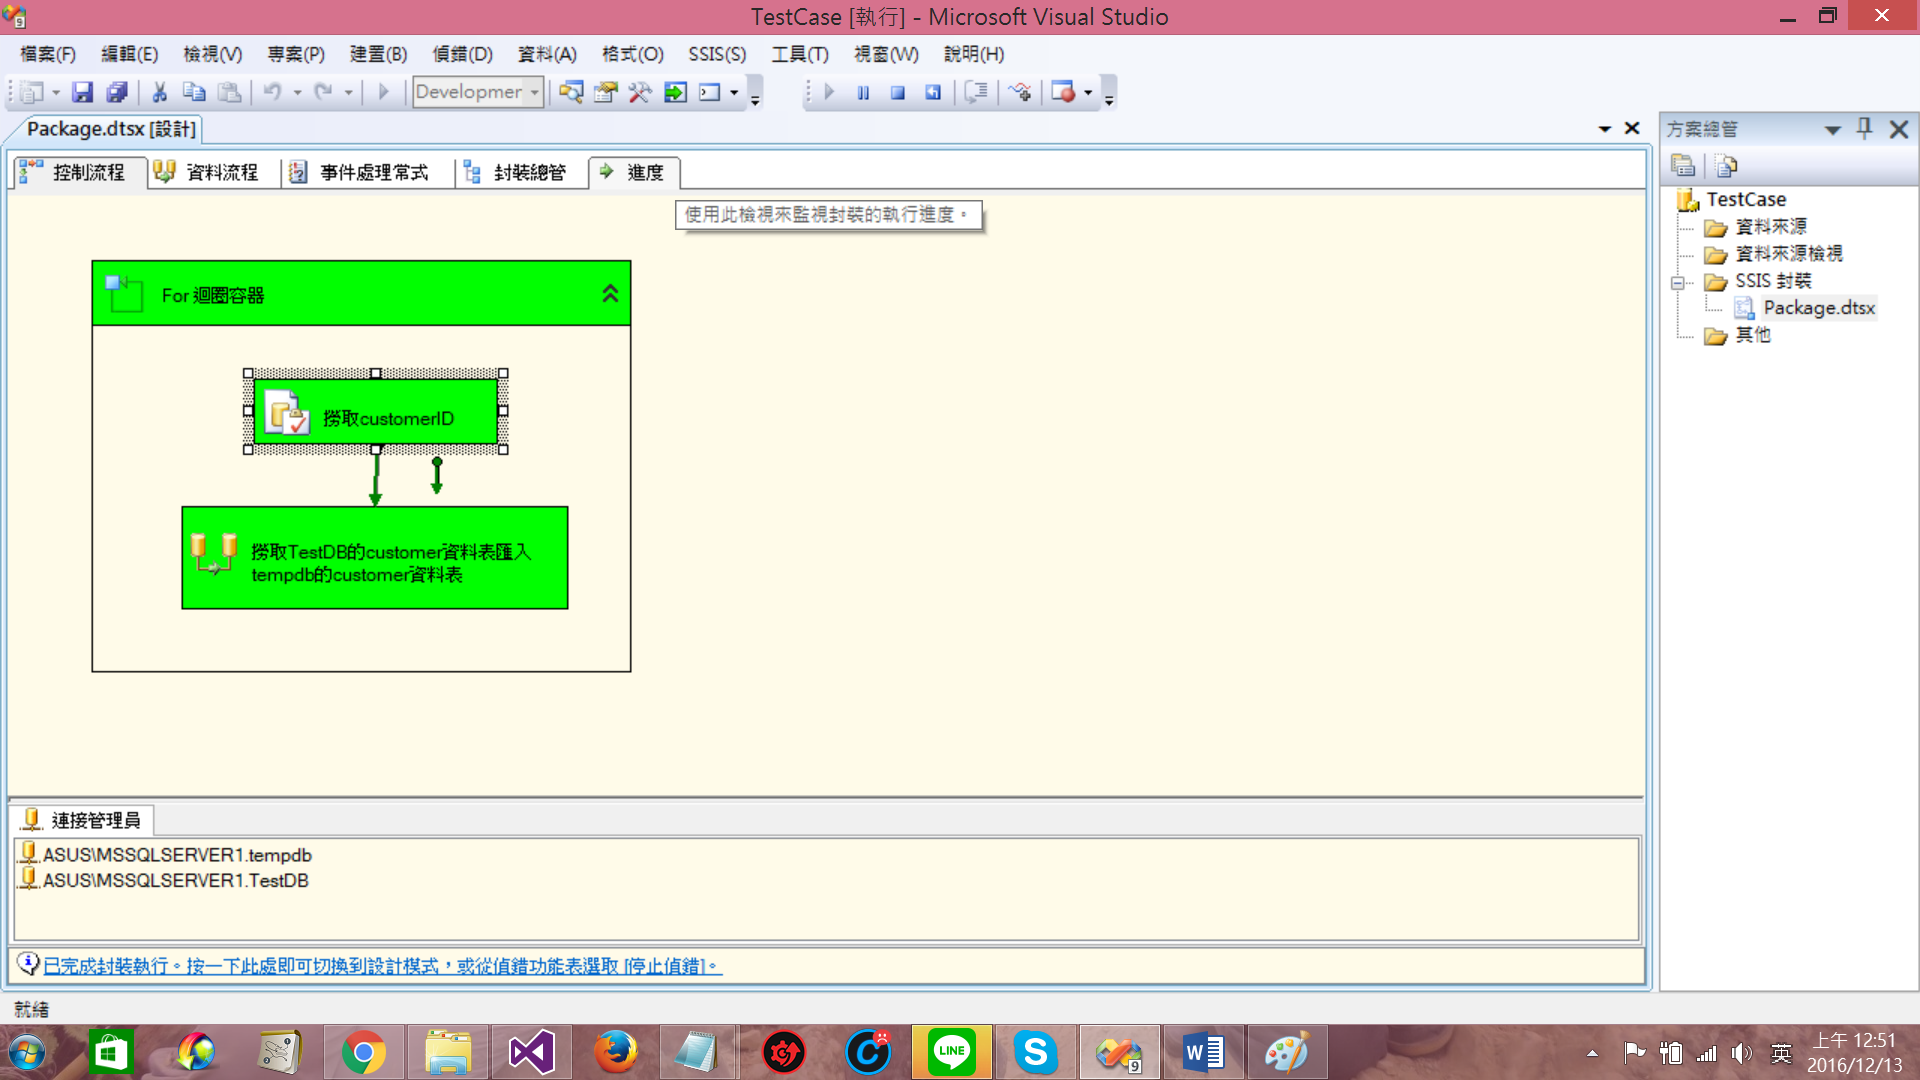Screen dimensions: 1920x1080
Task: Open the New Project dropdown arrow
Action: pos(56,92)
